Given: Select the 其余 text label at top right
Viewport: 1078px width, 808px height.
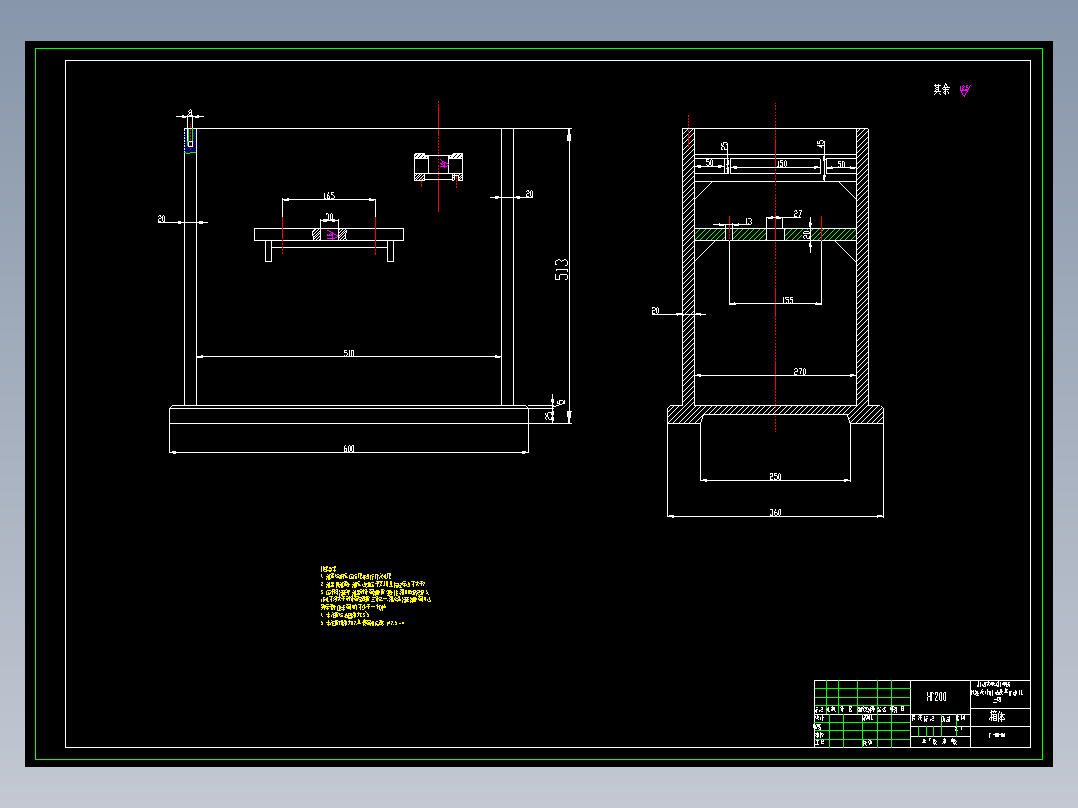Looking at the screenshot, I should (x=938, y=87).
